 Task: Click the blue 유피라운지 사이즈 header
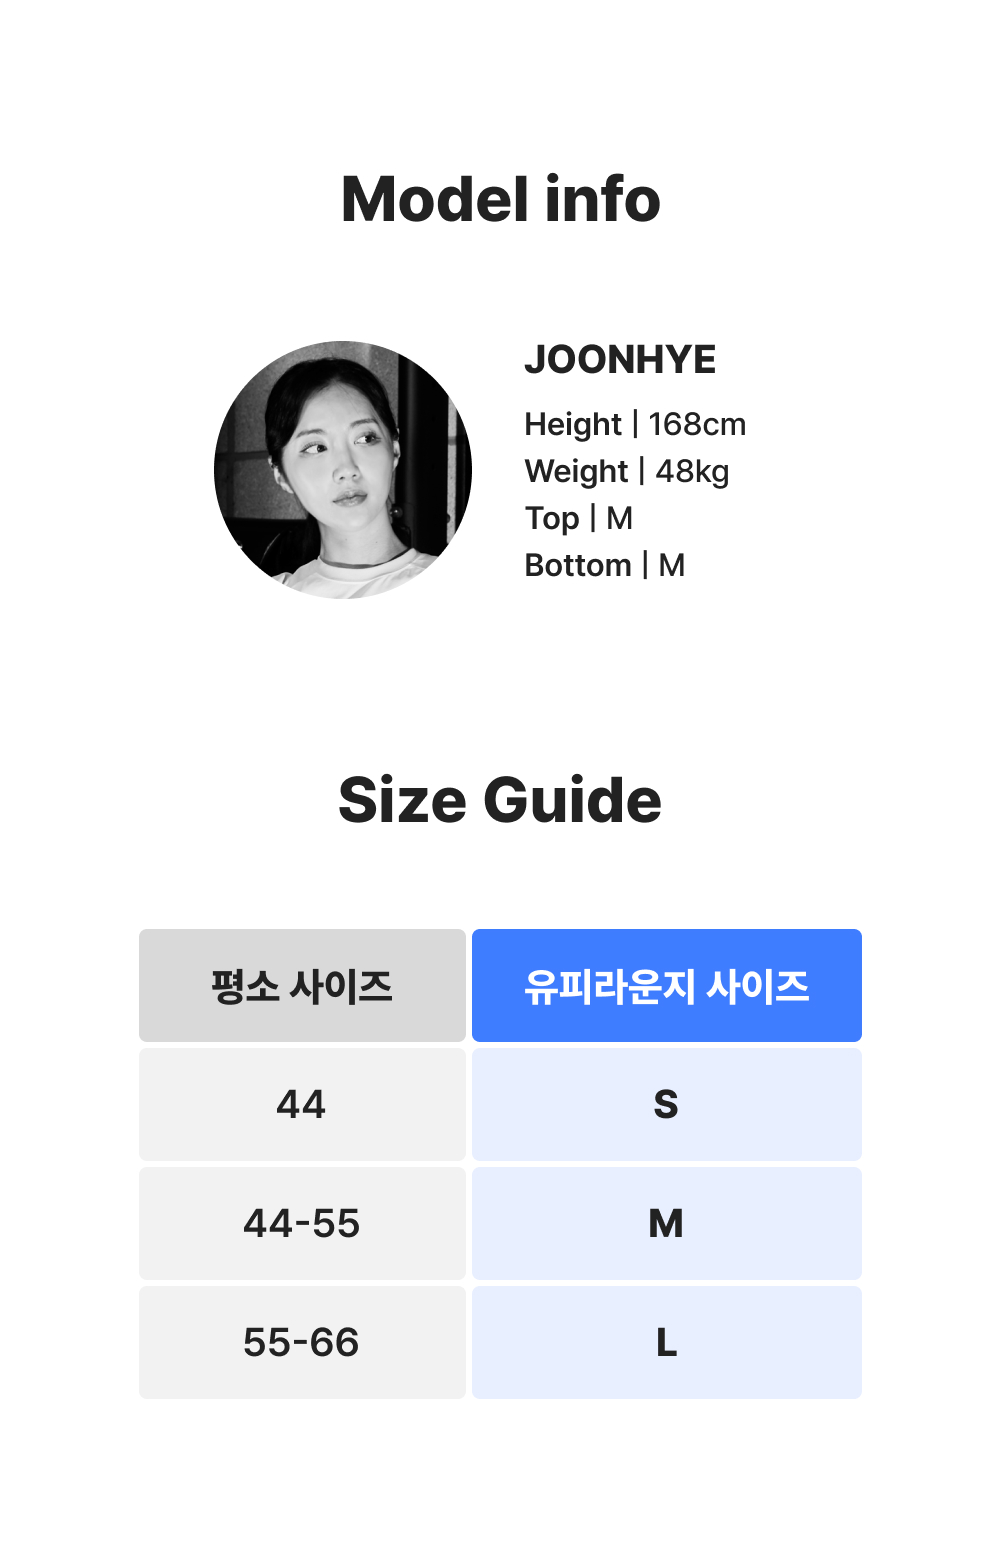(667, 985)
